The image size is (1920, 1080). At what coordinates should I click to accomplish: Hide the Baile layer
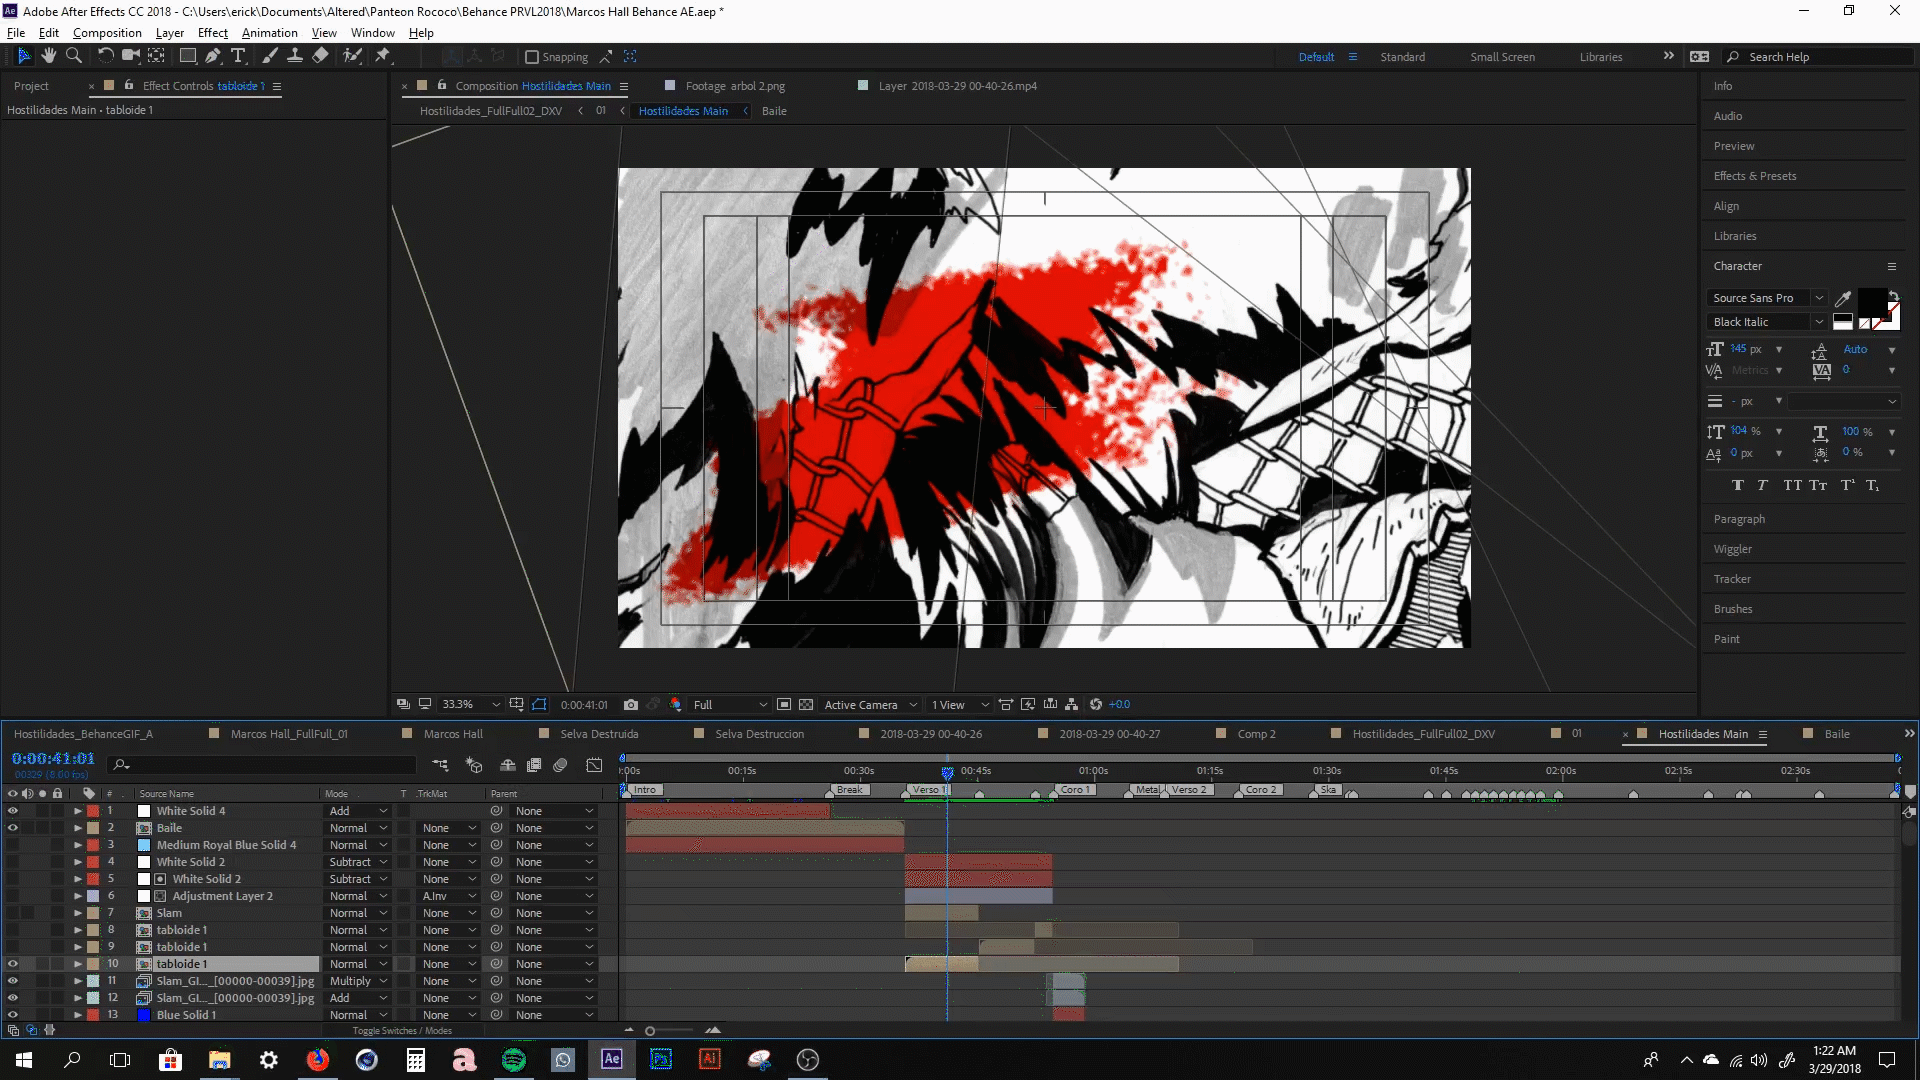tap(13, 828)
